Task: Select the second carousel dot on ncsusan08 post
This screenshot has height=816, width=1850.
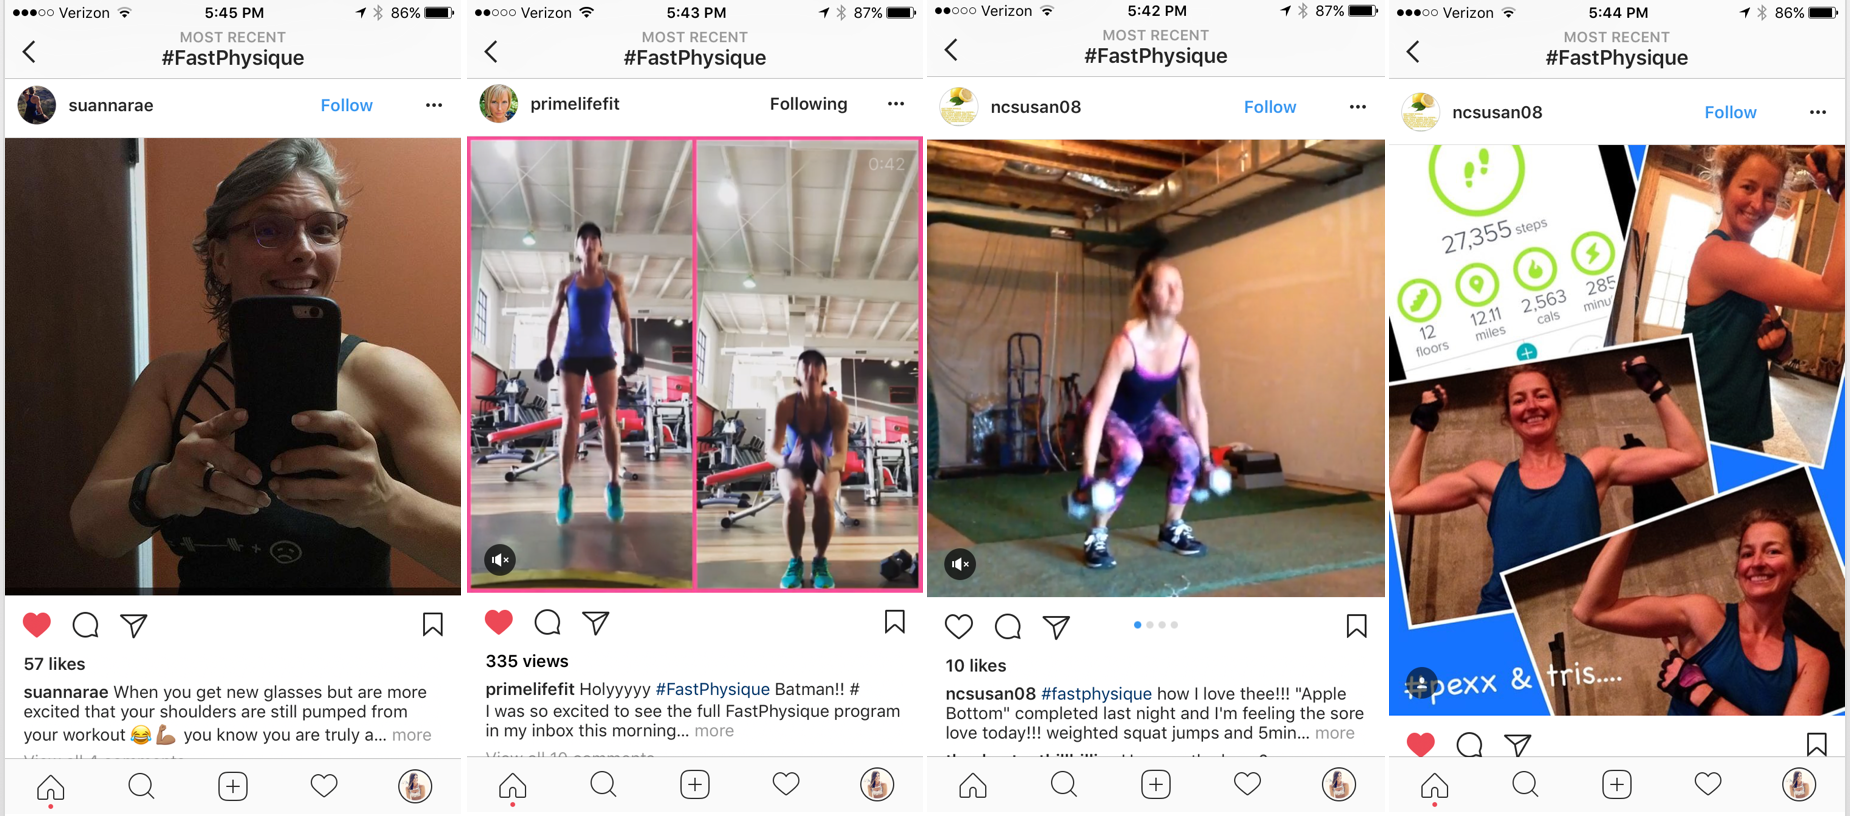Action: point(1150,625)
